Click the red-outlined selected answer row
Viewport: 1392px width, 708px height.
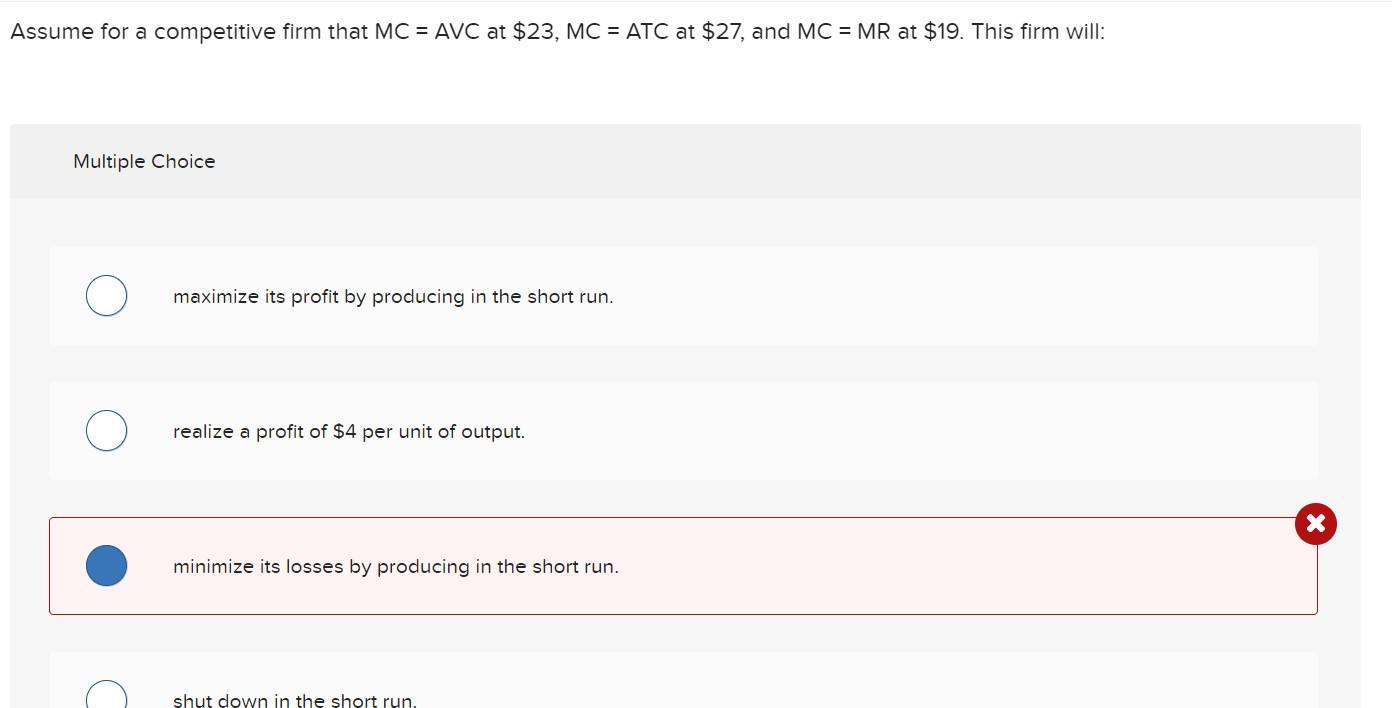coord(684,565)
